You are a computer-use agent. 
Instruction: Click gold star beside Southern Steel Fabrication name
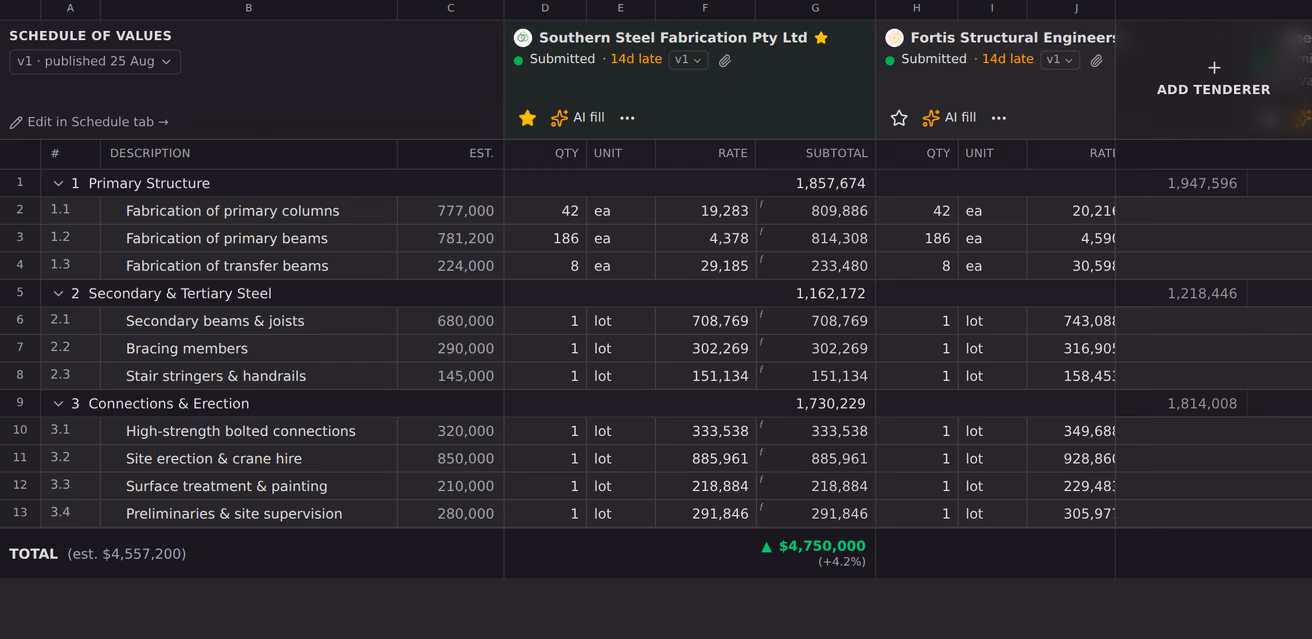(x=821, y=38)
